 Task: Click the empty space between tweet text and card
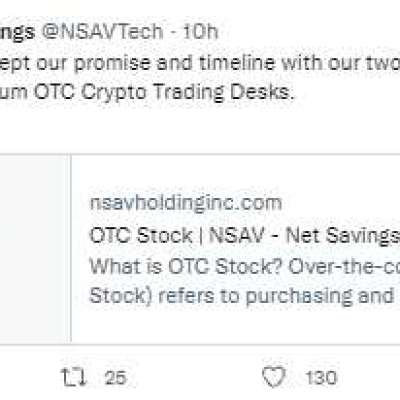(200, 128)
